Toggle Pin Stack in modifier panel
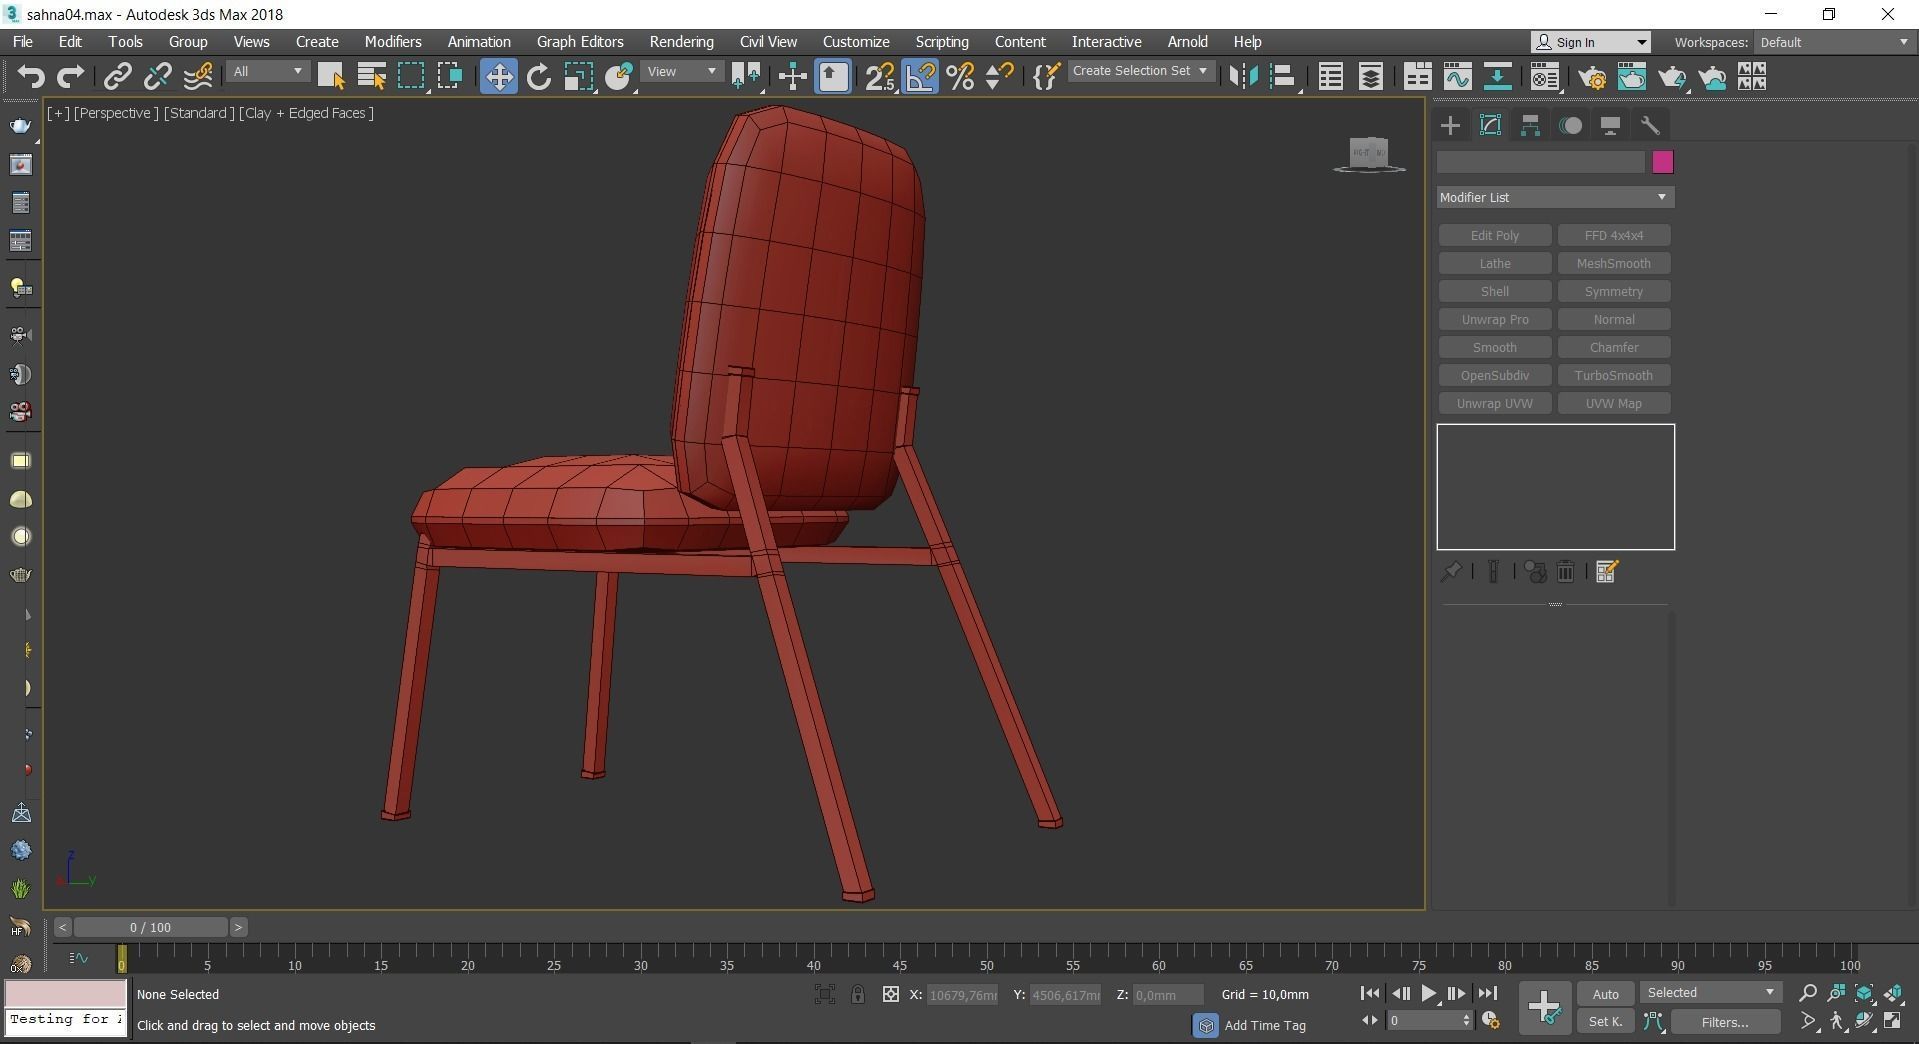Viewport: 1919px width, 1044px height. [x=1451, y=572]
